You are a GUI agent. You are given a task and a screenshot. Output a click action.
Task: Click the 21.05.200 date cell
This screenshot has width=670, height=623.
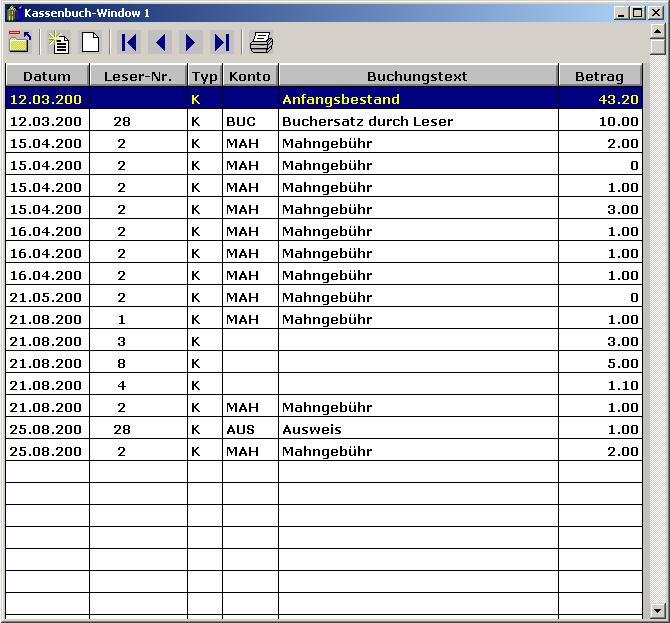[x=47, y=297]
